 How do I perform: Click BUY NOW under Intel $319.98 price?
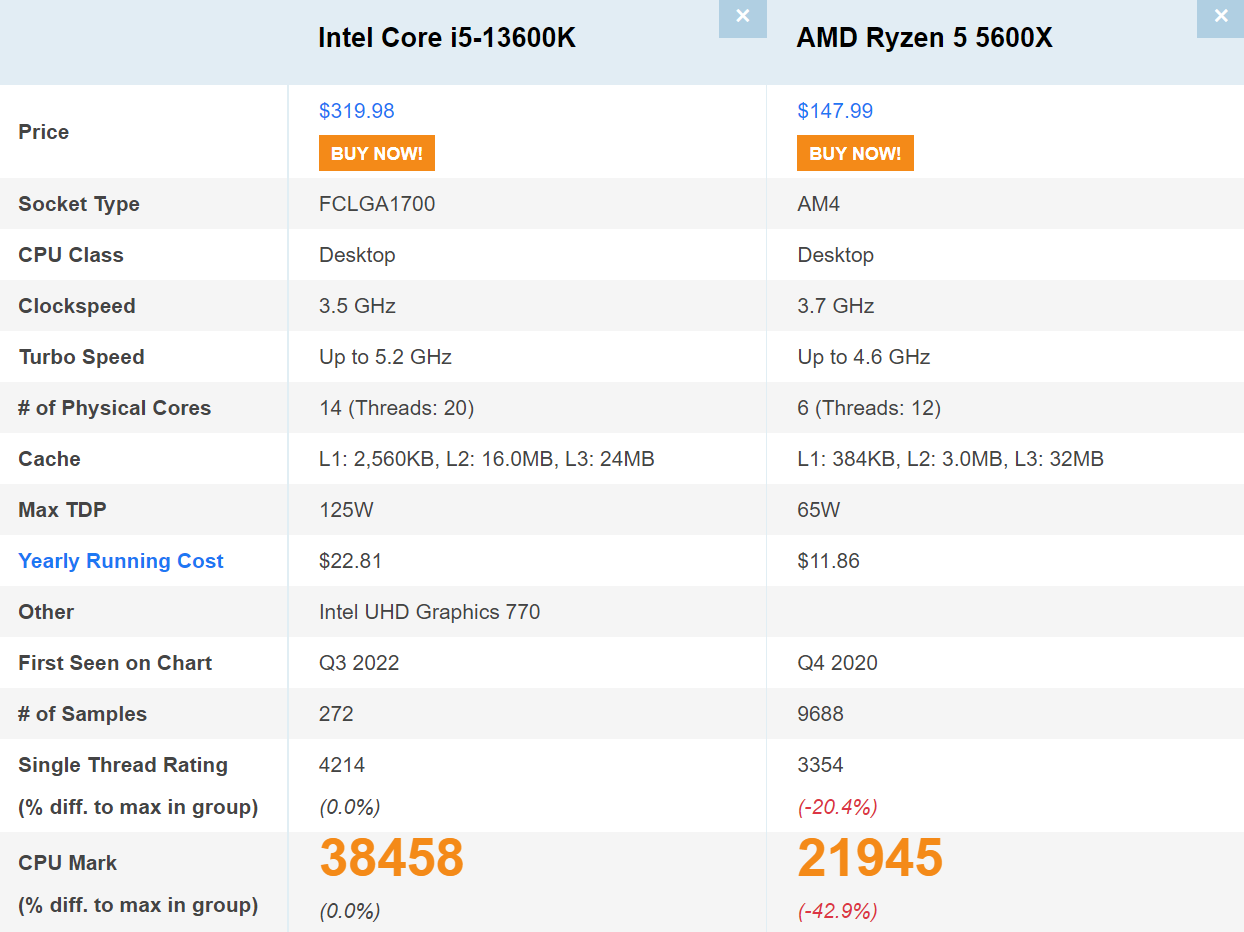click(377, 153)
